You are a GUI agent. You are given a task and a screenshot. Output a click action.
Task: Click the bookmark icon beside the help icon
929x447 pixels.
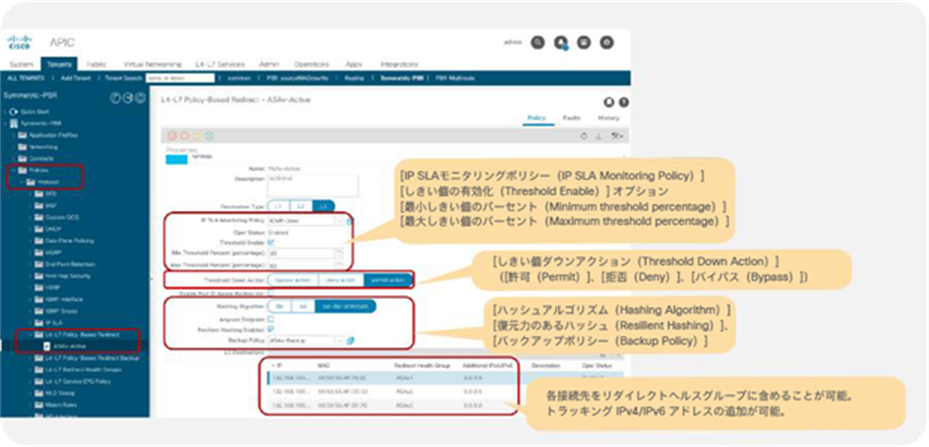click(x=608, y=102)
